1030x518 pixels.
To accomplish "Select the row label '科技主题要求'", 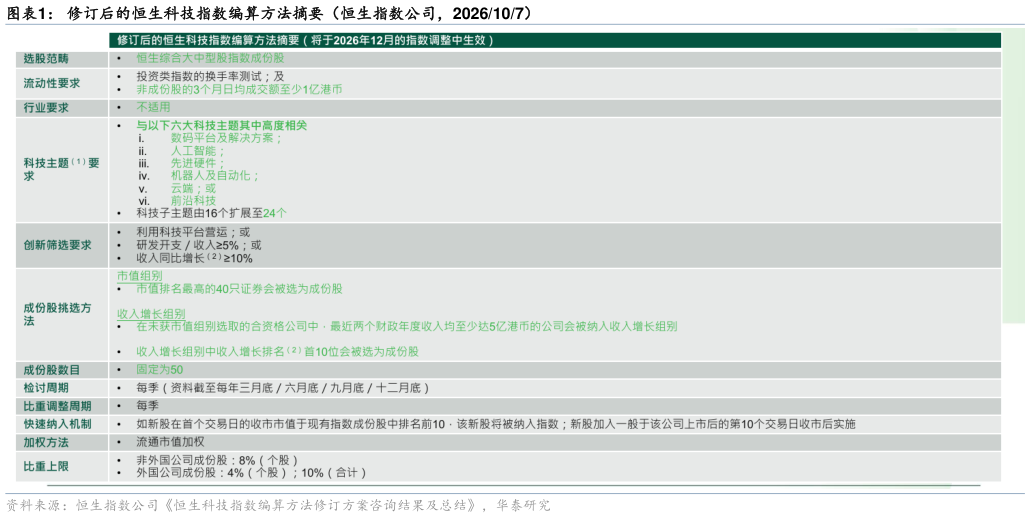I will point(61,169).
